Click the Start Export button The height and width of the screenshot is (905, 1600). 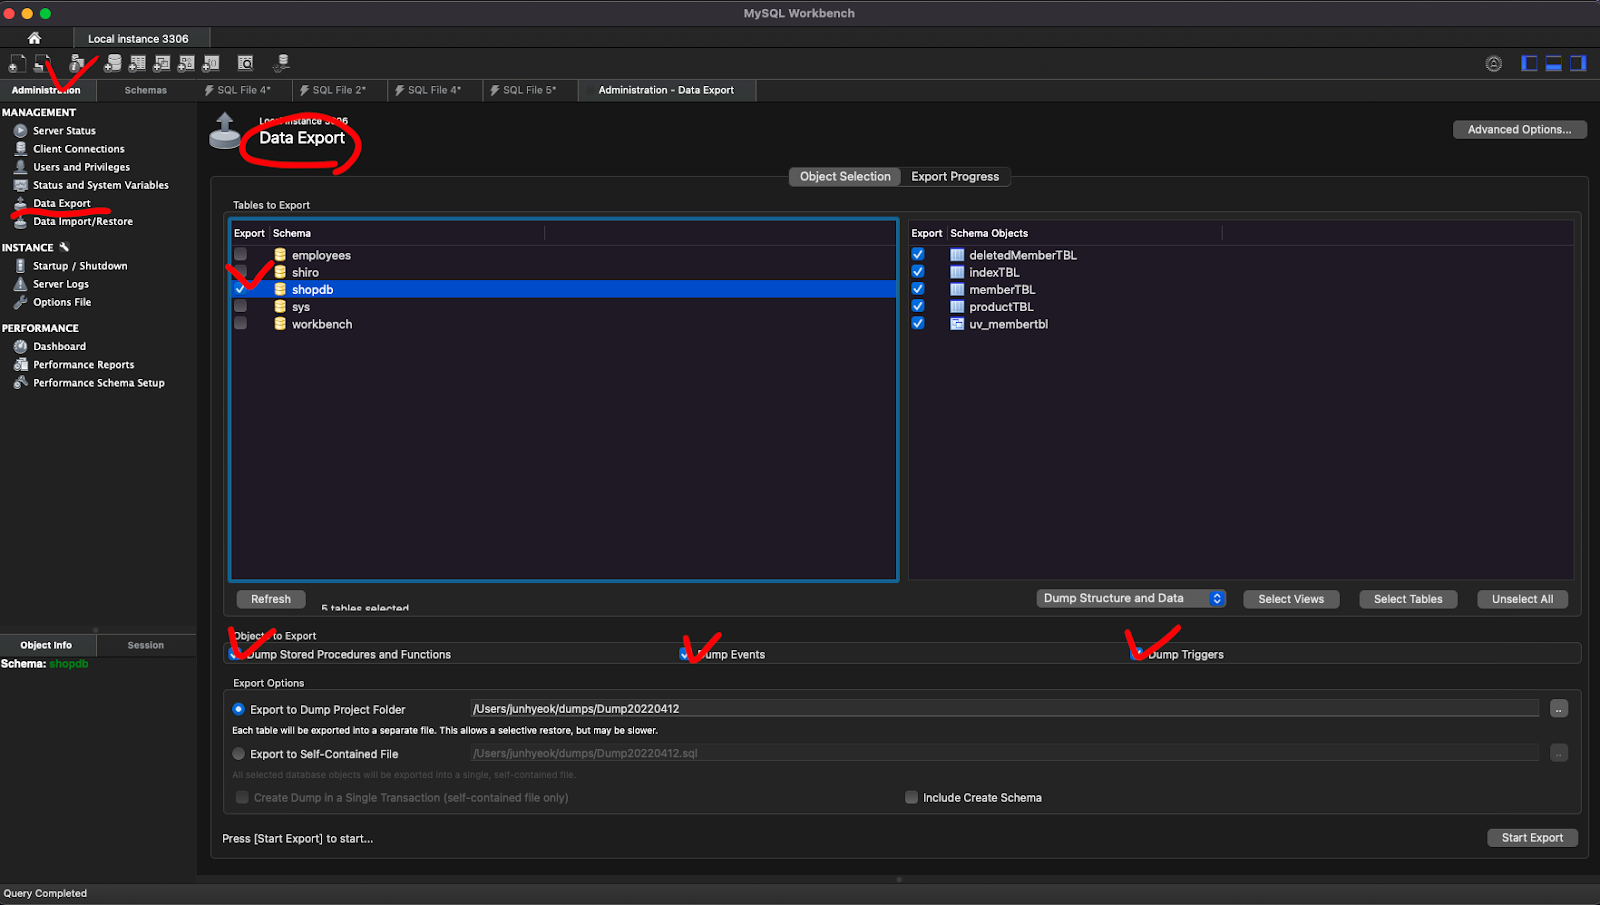click(1532, 838)
